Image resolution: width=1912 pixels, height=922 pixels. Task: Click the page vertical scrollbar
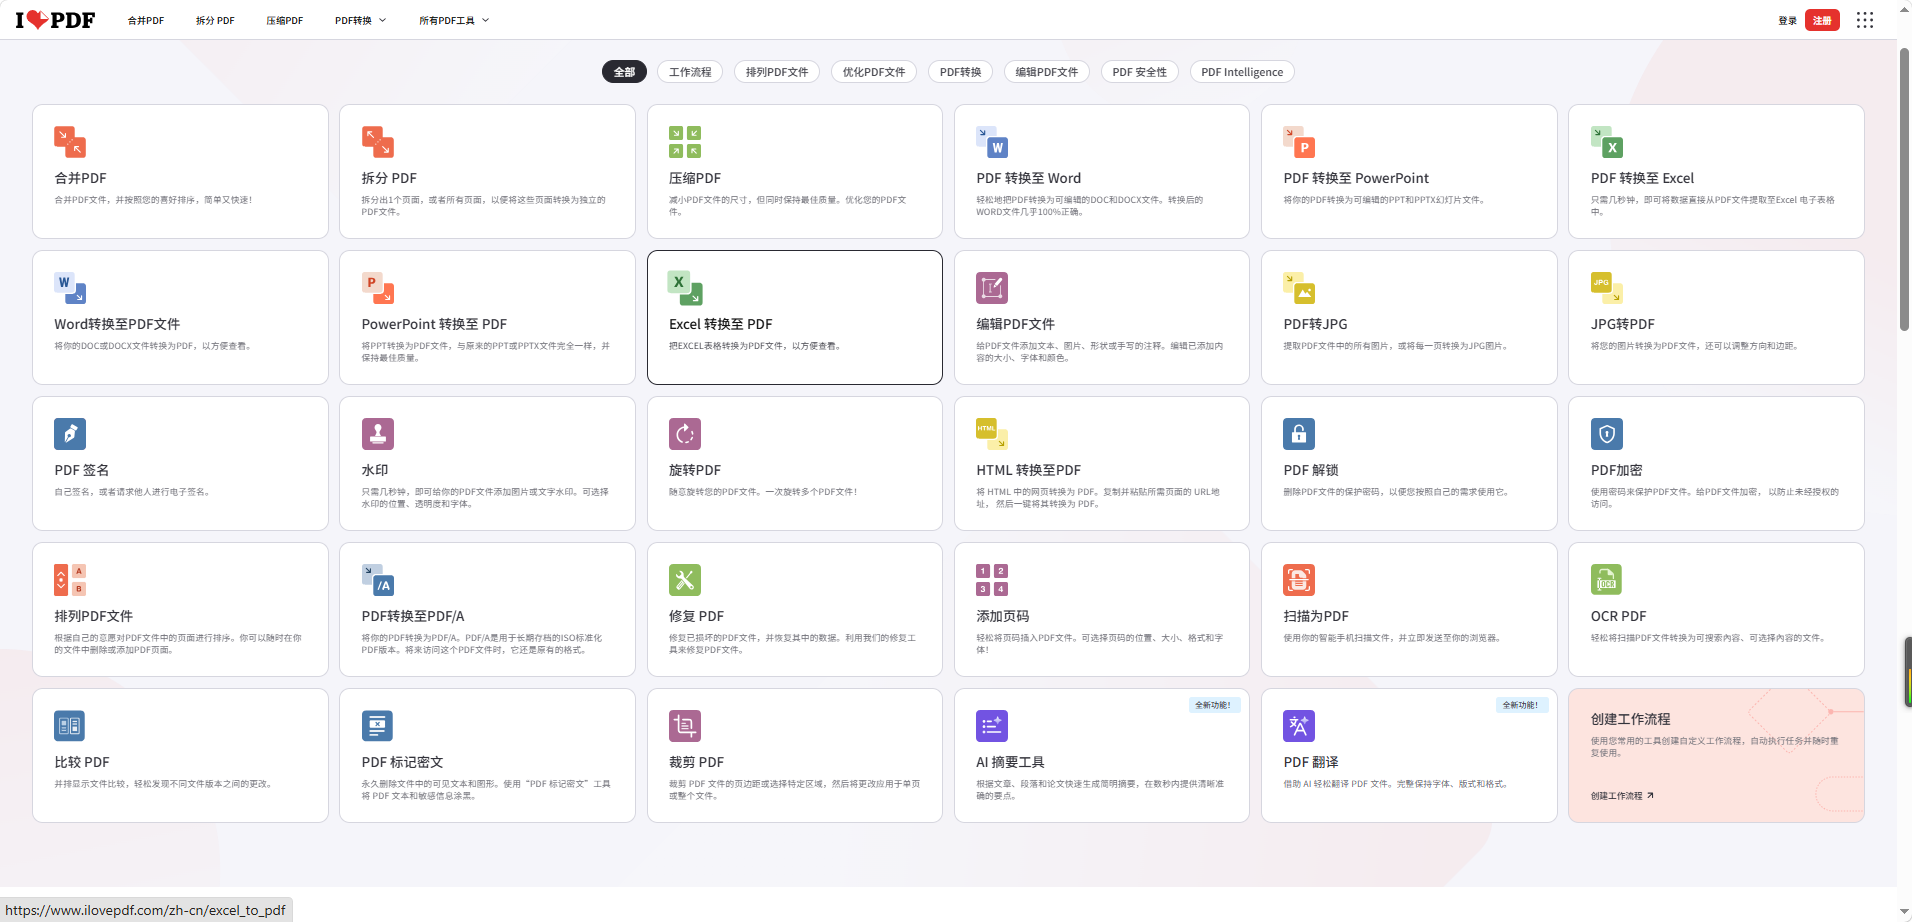pos(1904,190)
